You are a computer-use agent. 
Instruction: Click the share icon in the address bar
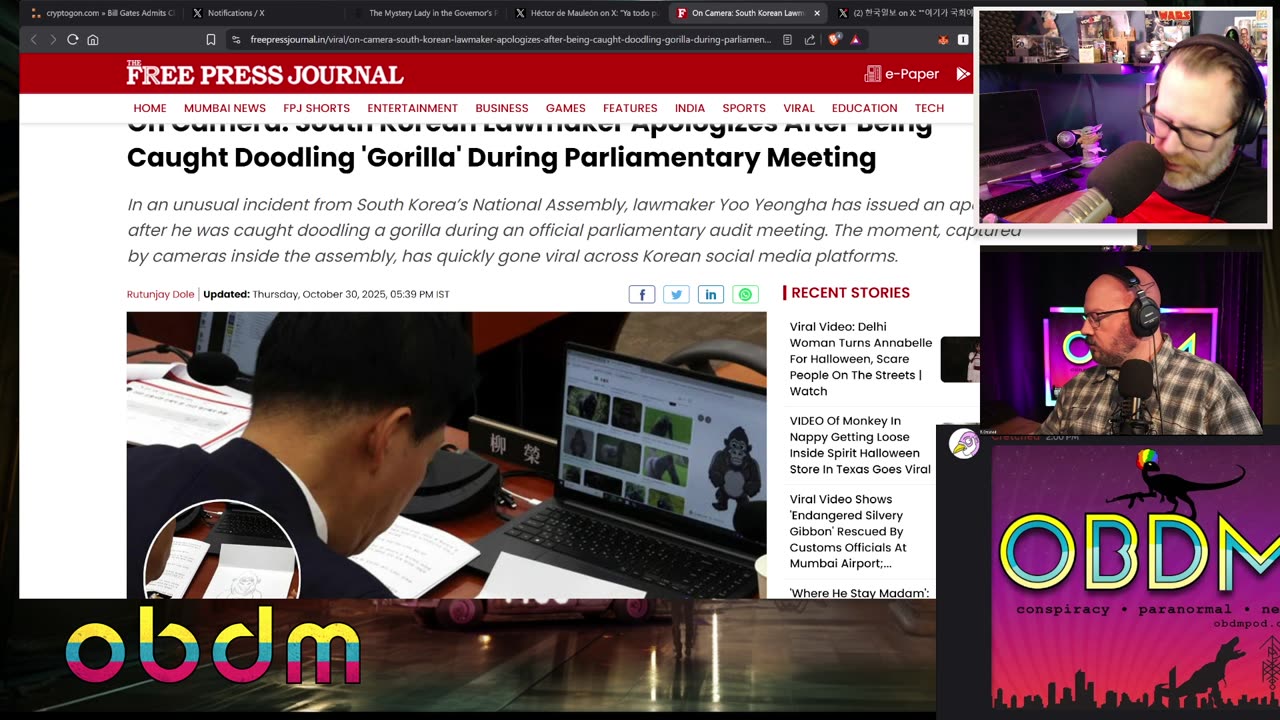click(809, 40)
